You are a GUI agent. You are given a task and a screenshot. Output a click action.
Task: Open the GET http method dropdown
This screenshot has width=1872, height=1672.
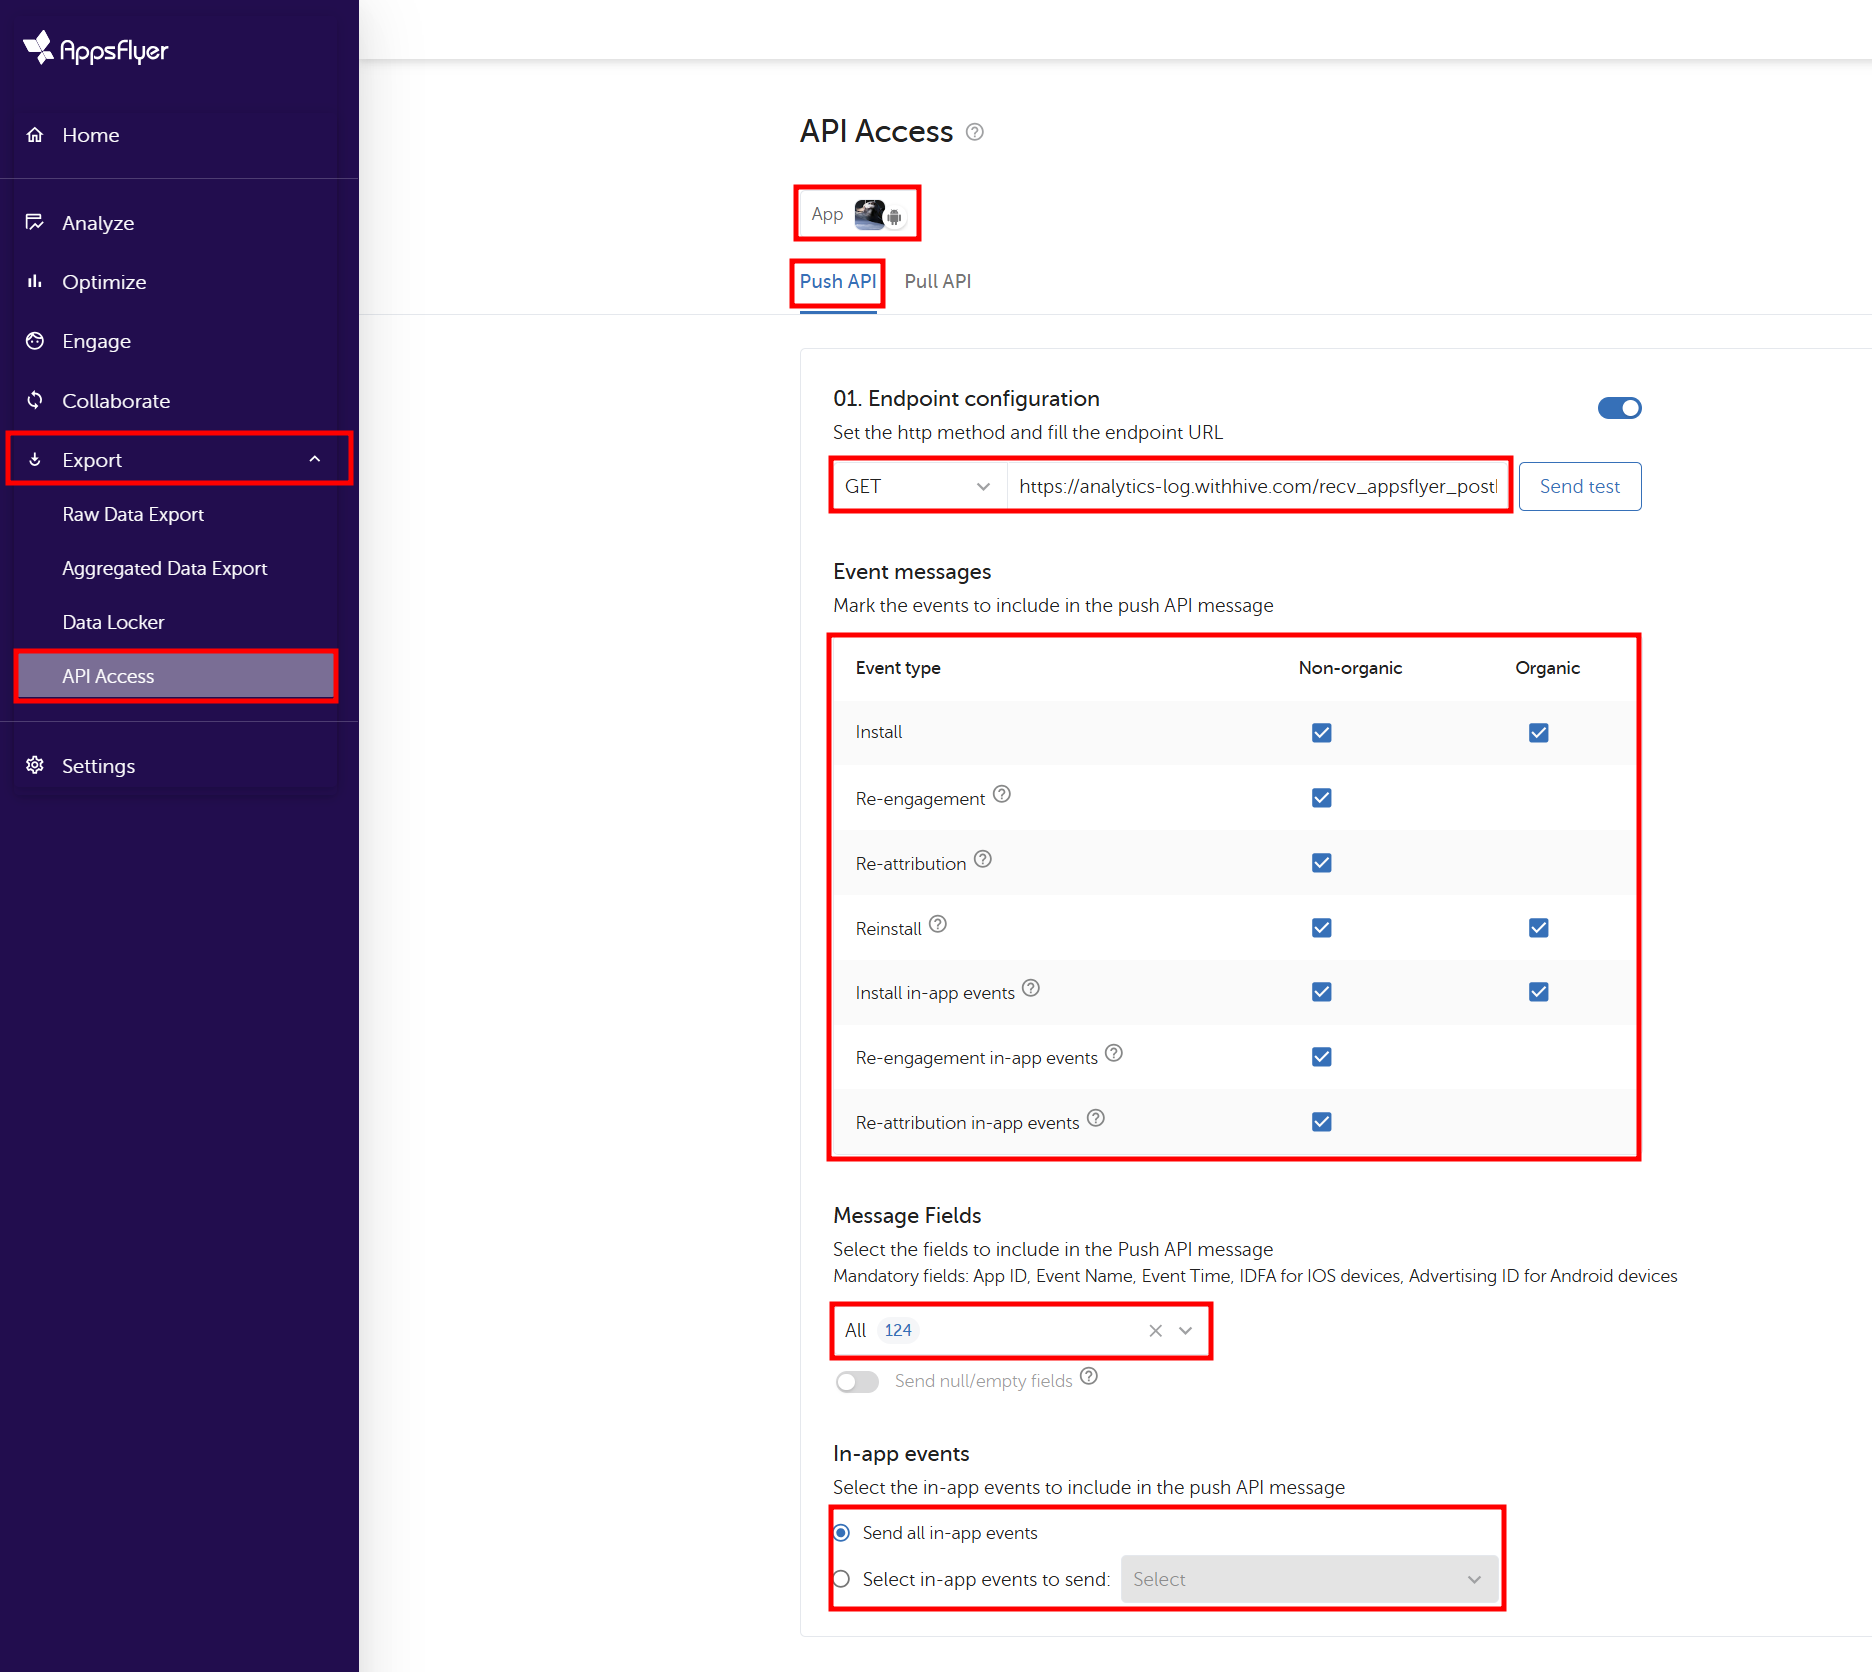917,486
